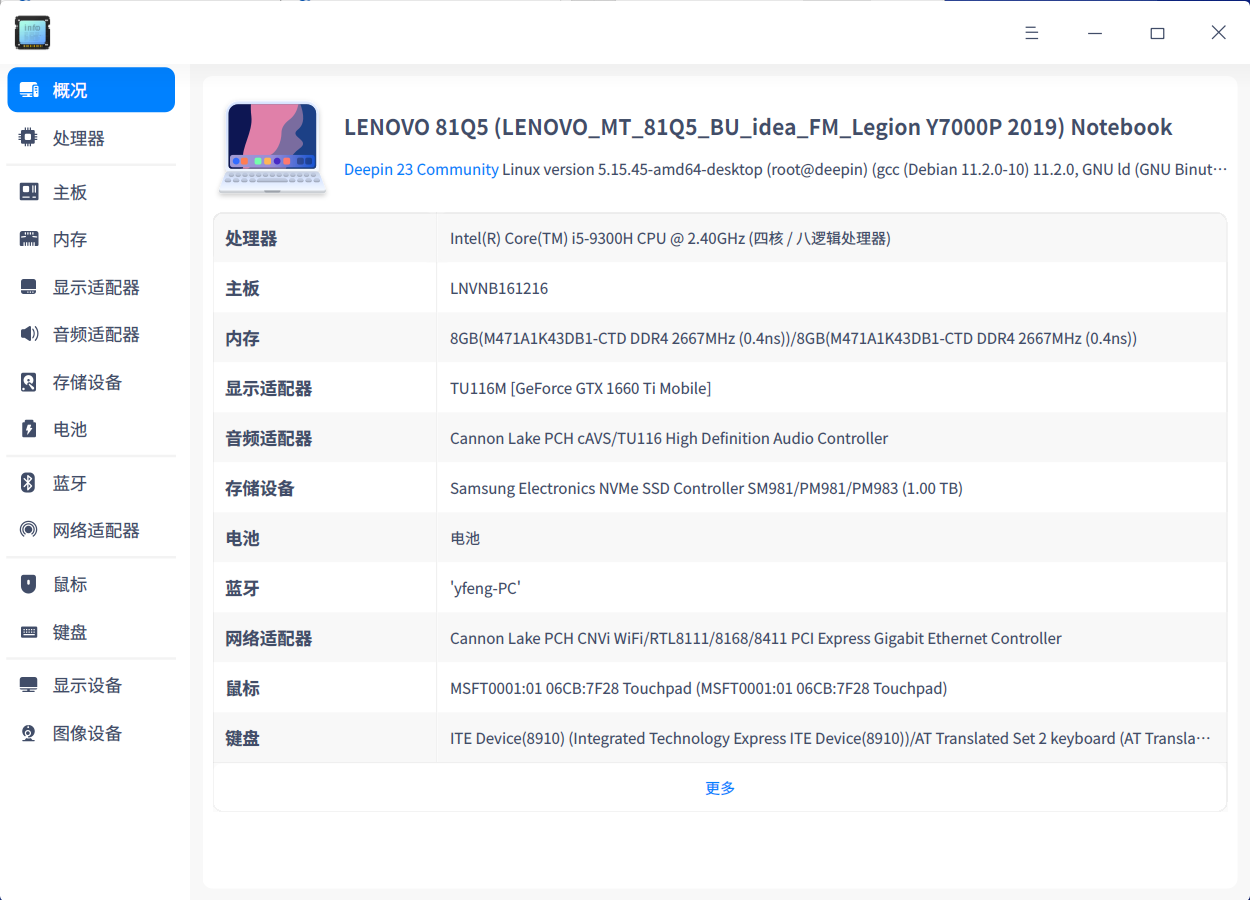Click ITE Device(8910) keyboard value
This screenshot has width=1250, height=900.
[830, 738]
